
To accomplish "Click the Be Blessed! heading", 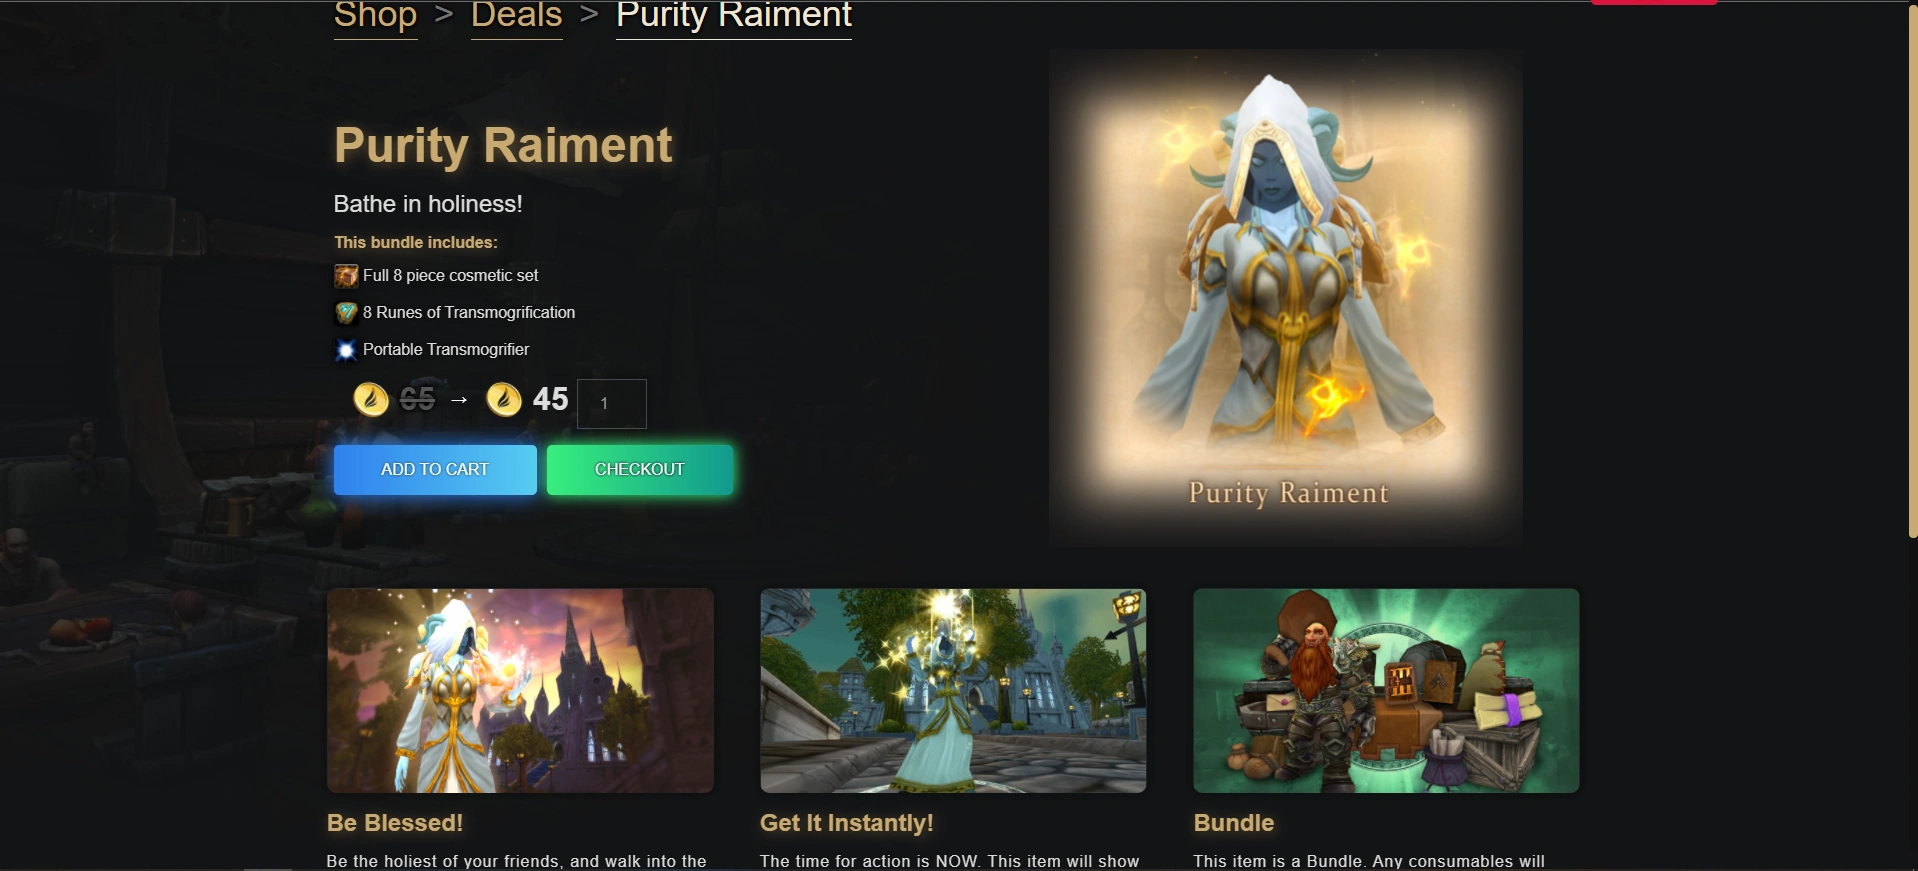I will pos(395,823).
